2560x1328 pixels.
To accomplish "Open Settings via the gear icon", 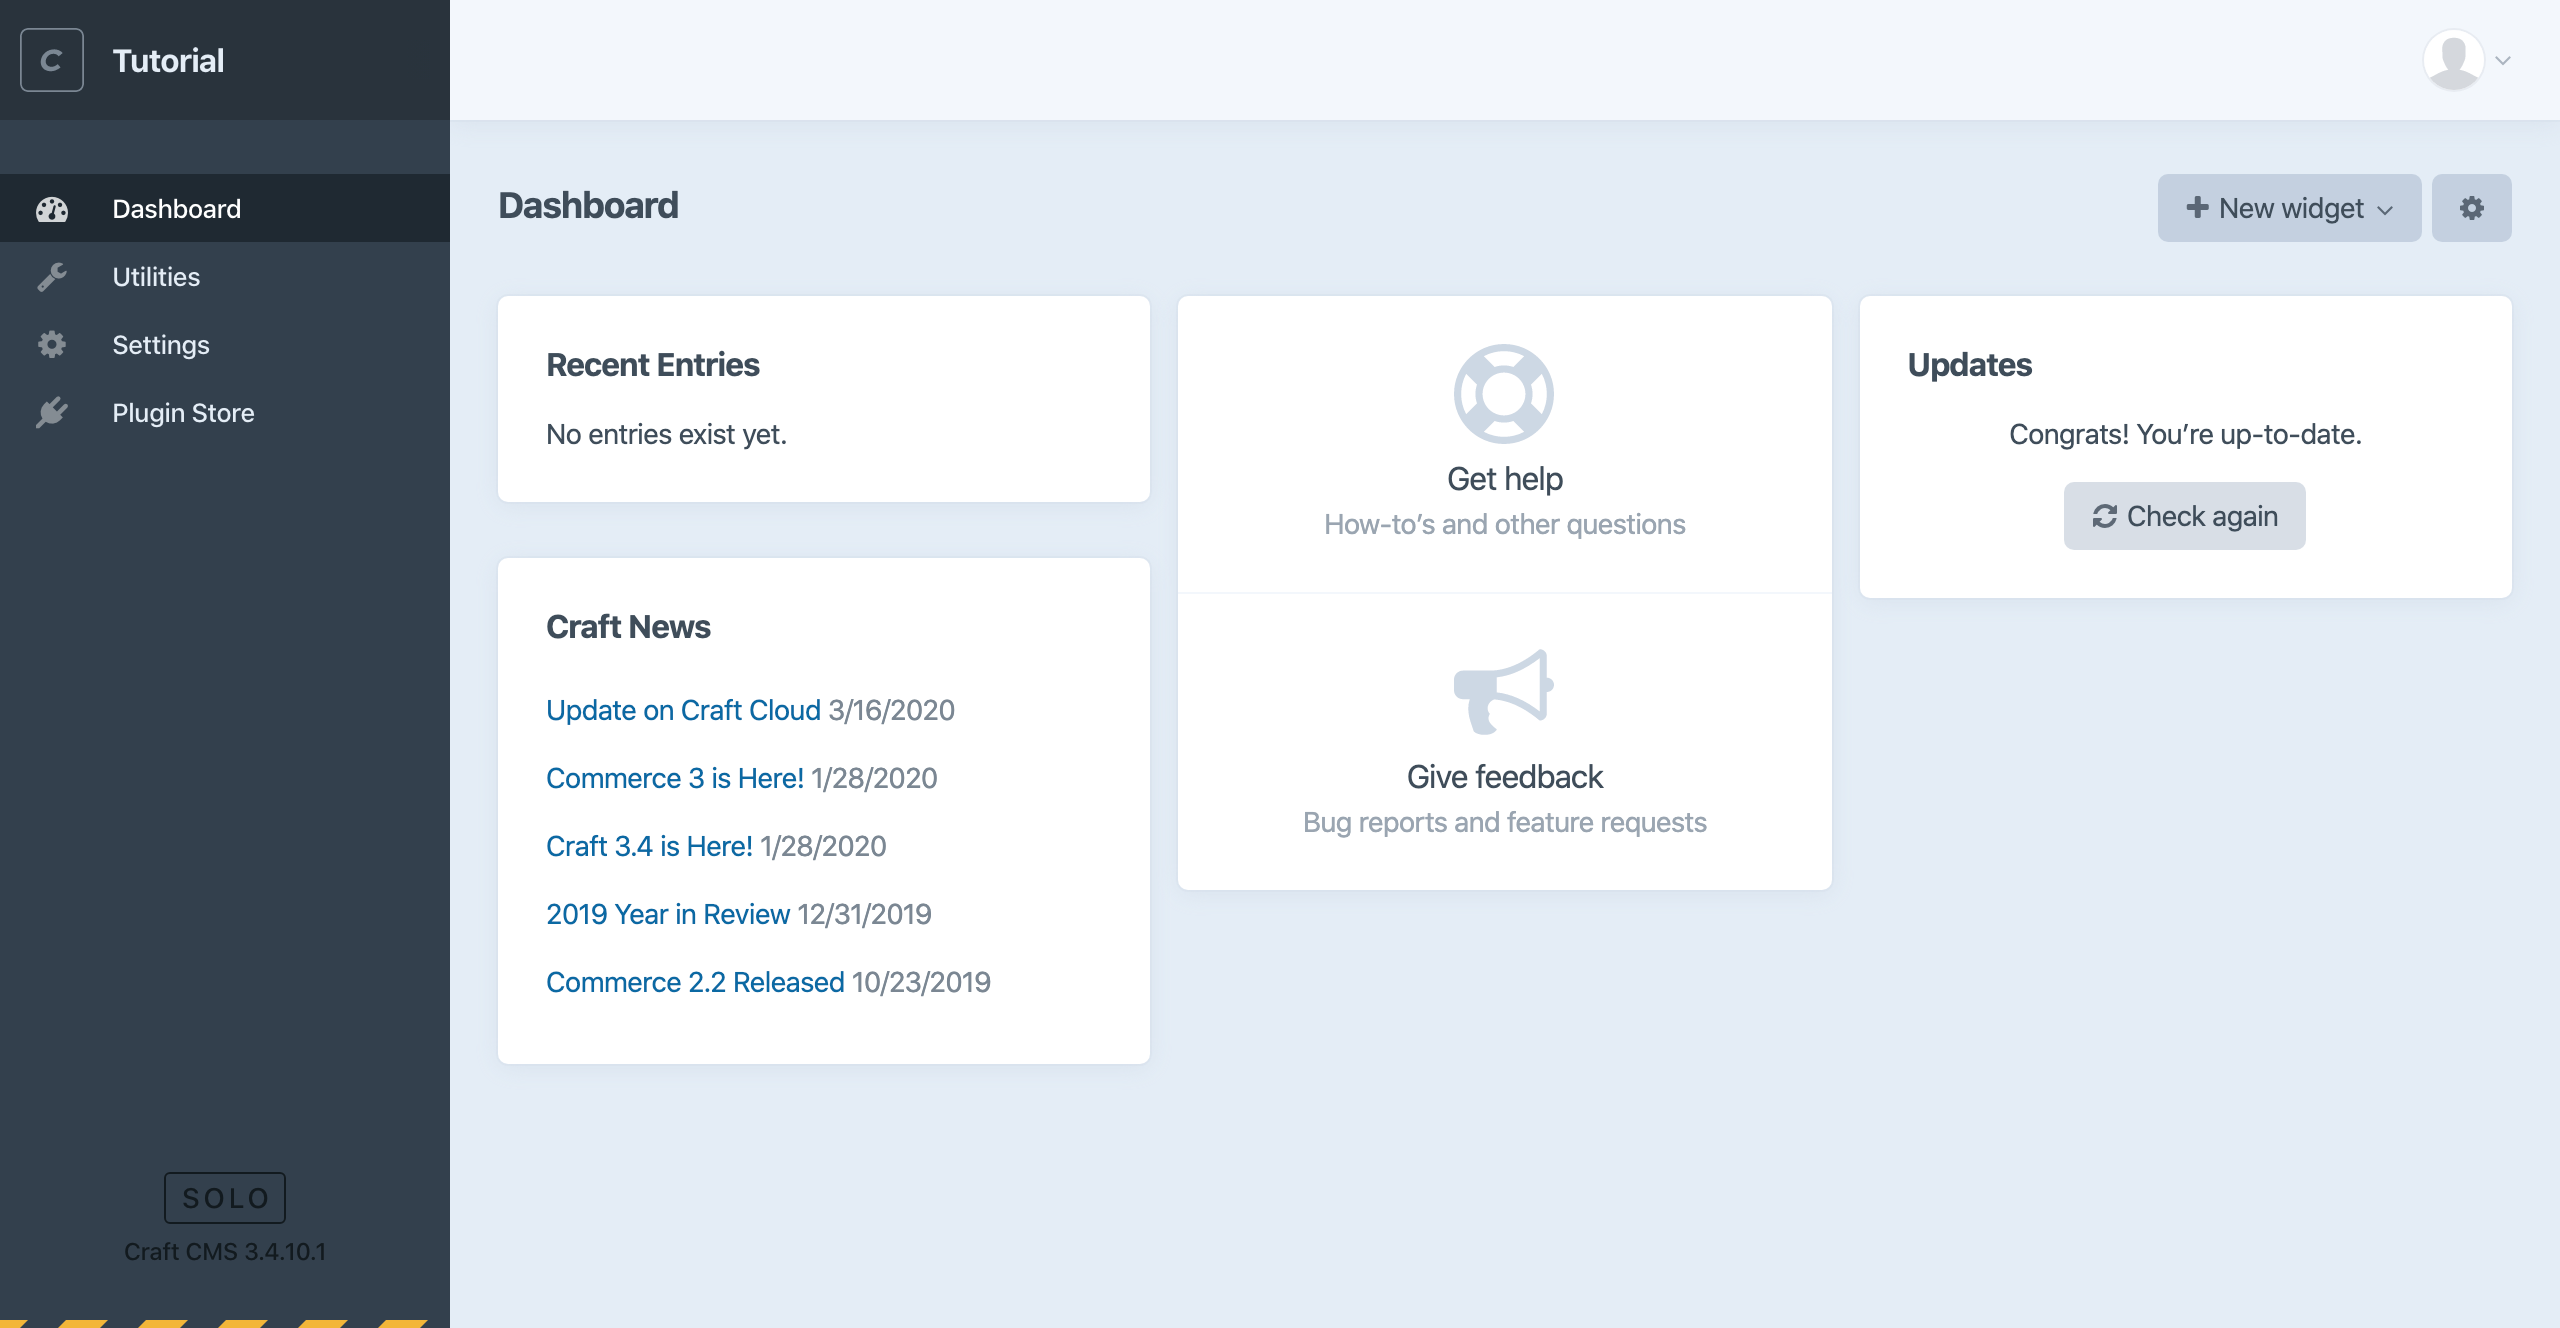I will tap(52, 344).
